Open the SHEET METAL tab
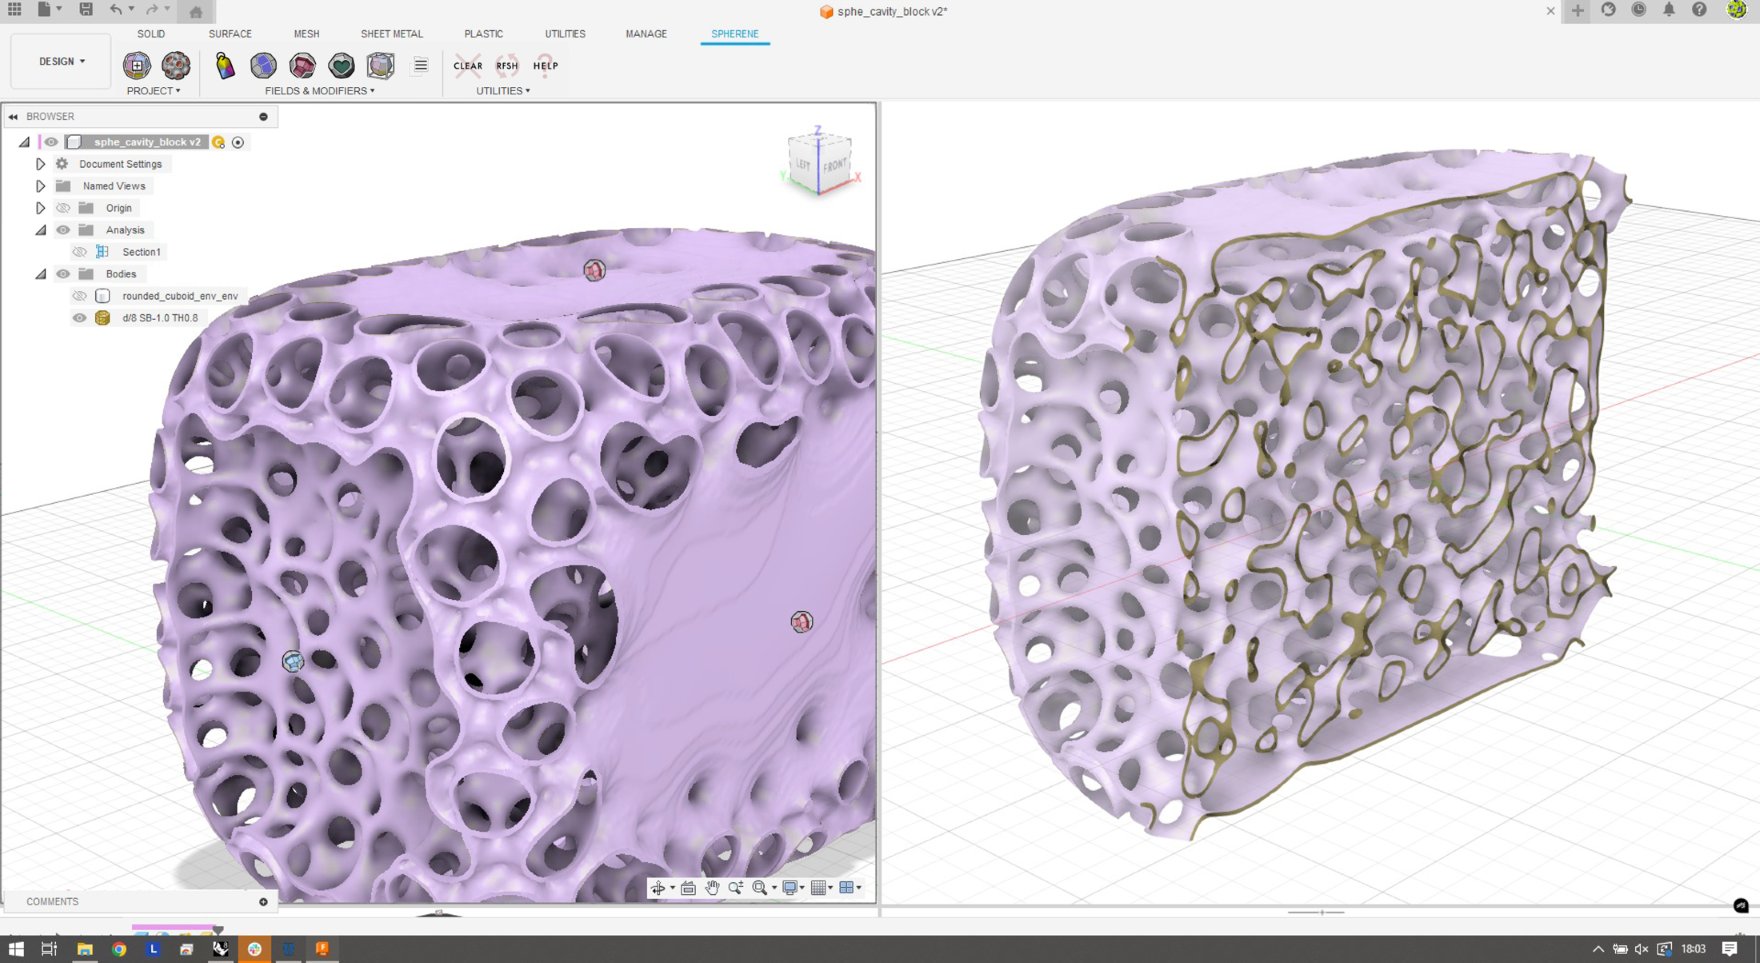 click(391, 34)
